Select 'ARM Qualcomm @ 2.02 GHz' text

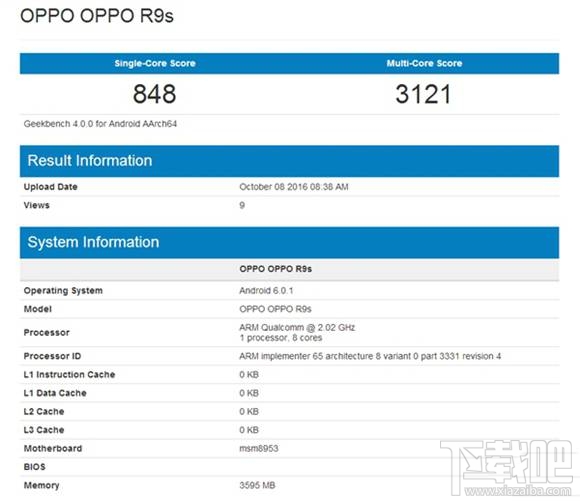[x=297, y=327]
